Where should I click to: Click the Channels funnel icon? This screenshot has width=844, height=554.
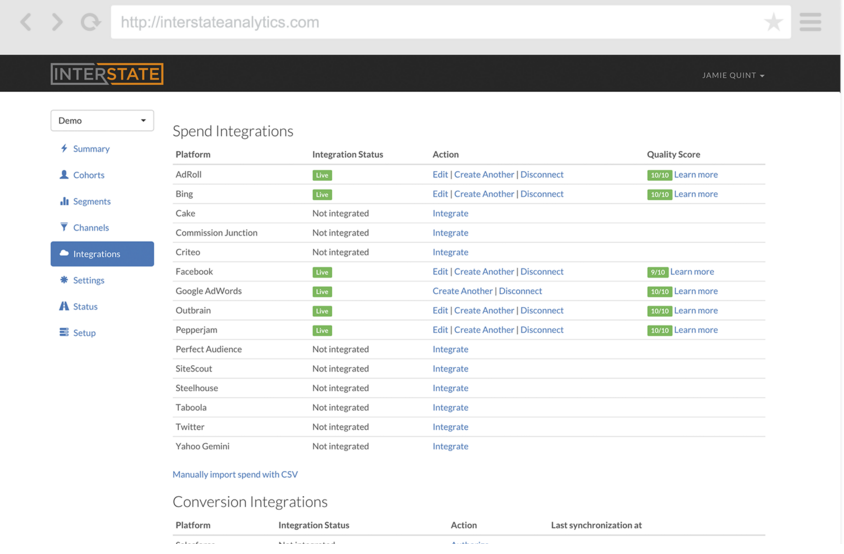tap(64, 228)
